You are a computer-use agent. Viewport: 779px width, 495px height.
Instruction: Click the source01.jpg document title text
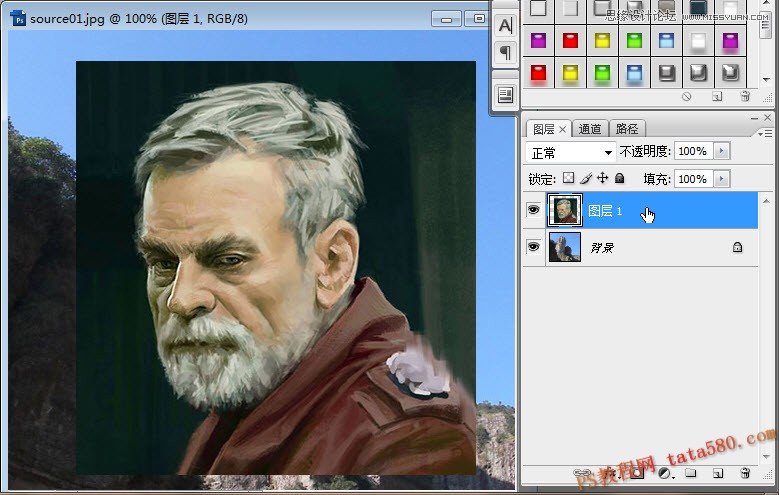139,19
